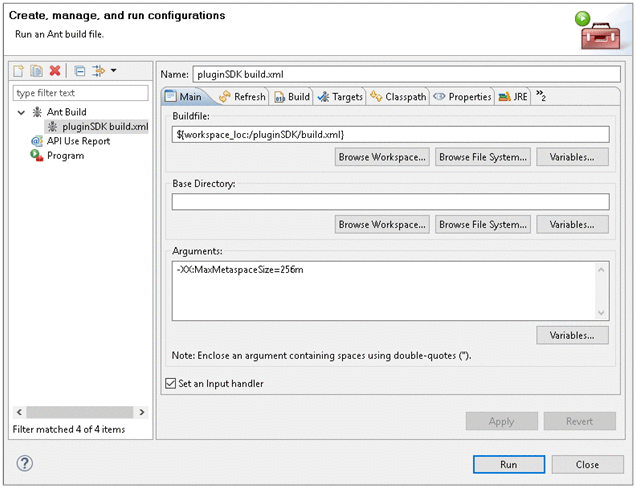This screenshot has width=636, height=488.
Task: Click the Collapse All icon
Action: [x=79, y=71]
